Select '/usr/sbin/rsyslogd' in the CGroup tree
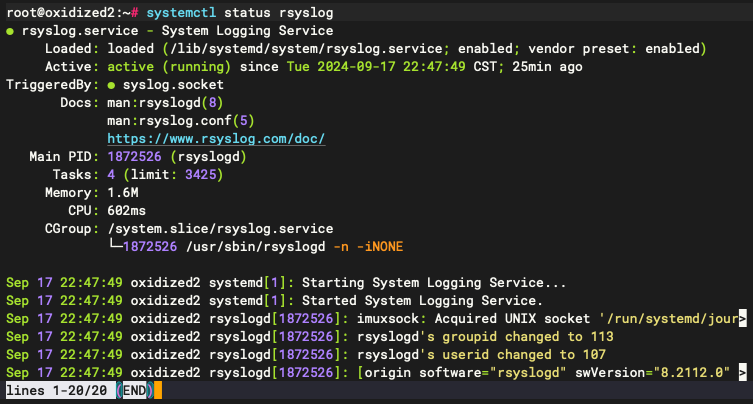Viewport: 753px width, 404px height. [255, 246]
